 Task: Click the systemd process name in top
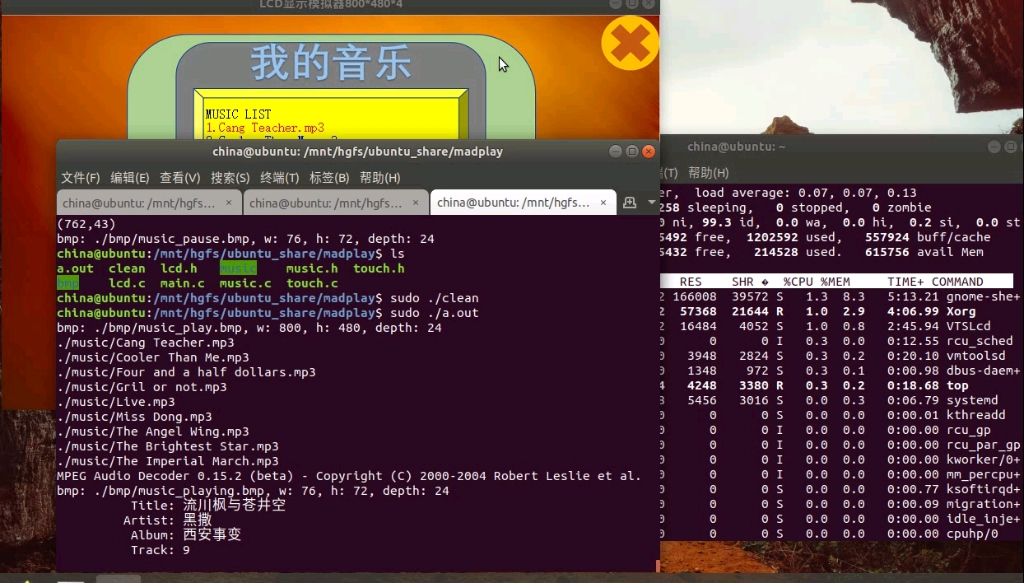click(x=972, y=401)
